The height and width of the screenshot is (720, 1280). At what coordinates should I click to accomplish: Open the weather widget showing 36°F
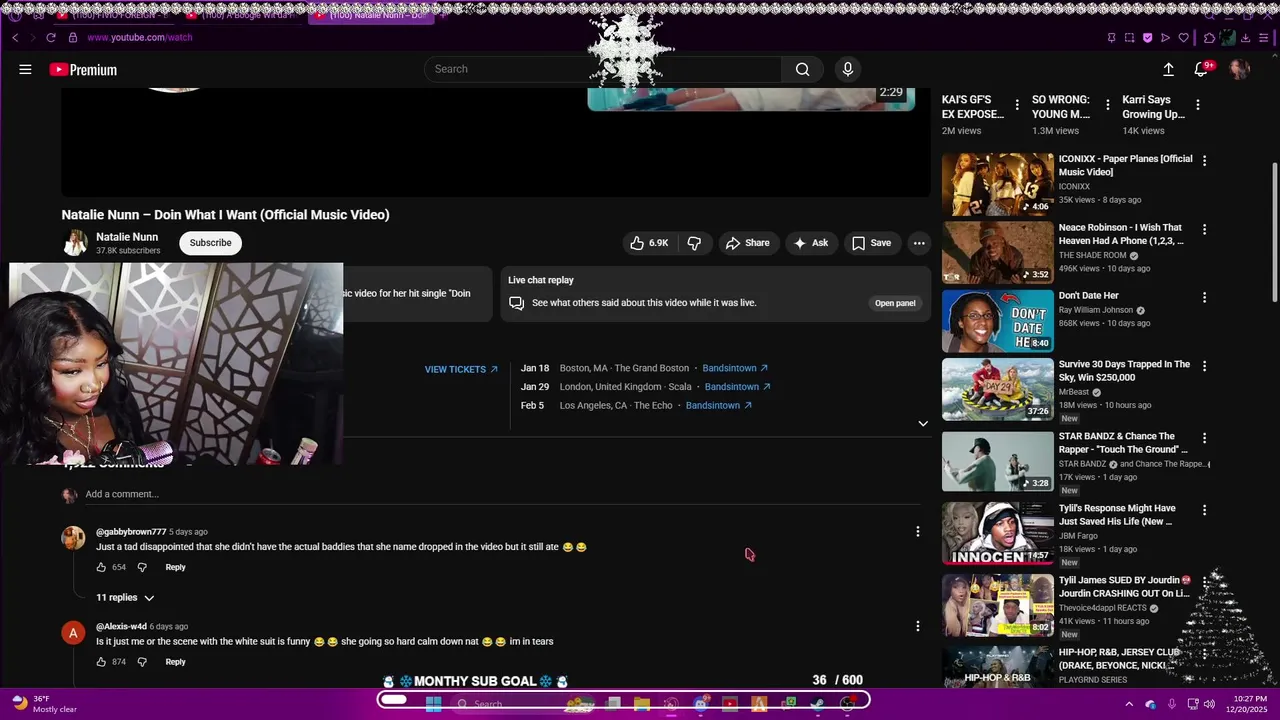[45, 704]
